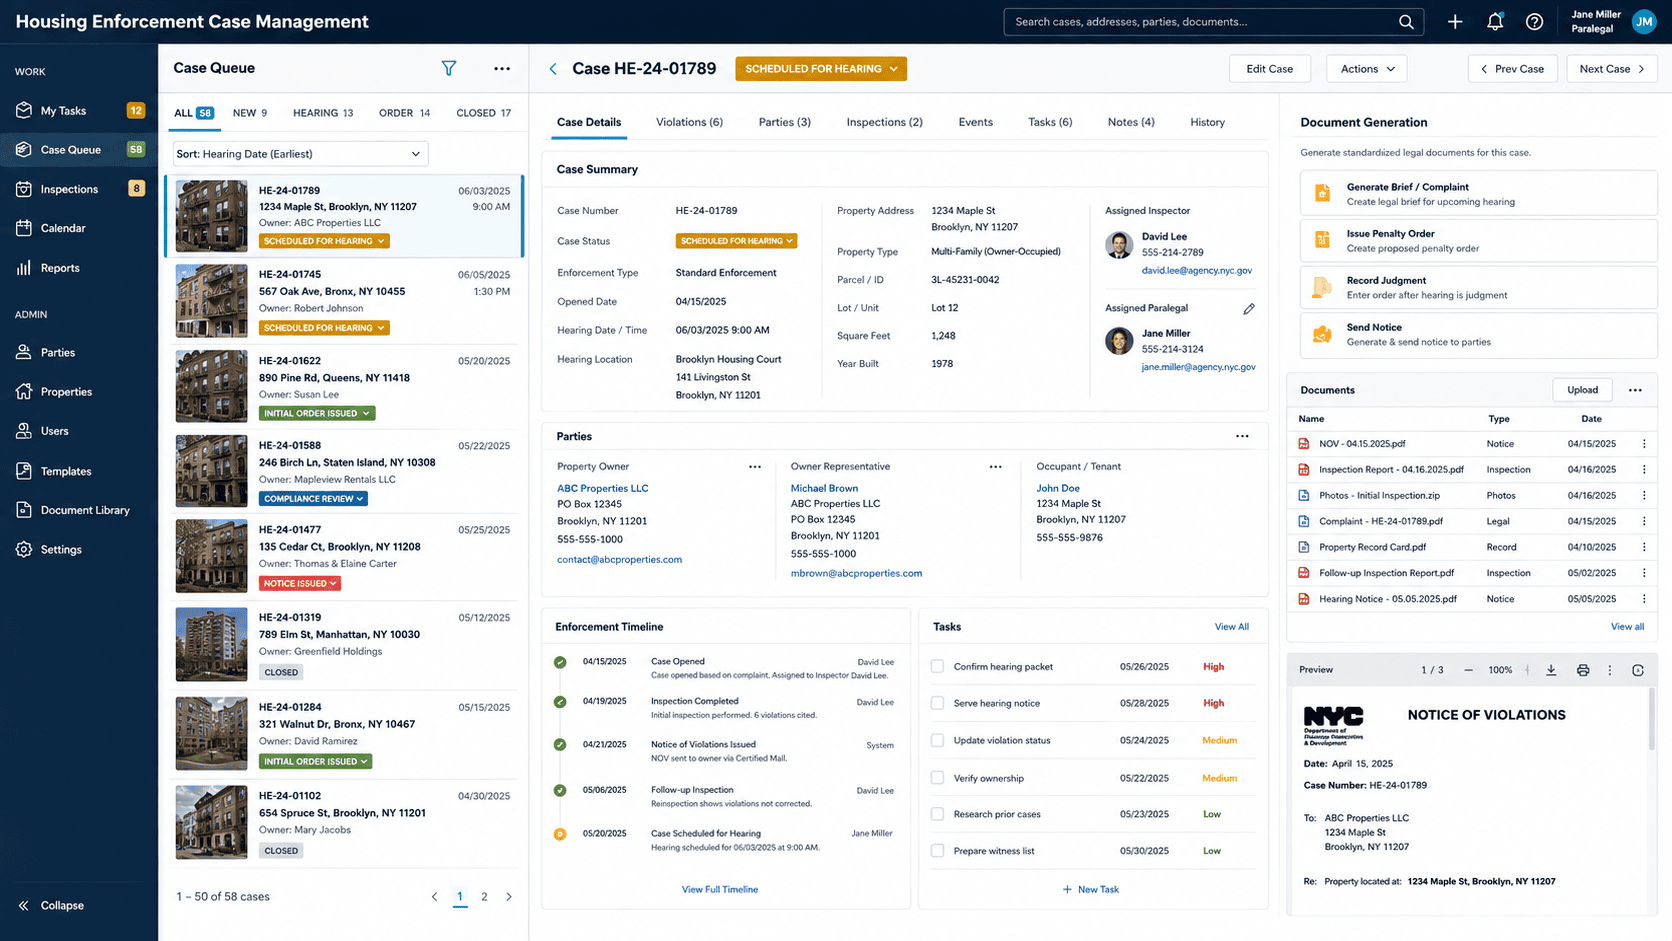Edit assigned paralegal with pencil icon

(x=1249, y=309)
